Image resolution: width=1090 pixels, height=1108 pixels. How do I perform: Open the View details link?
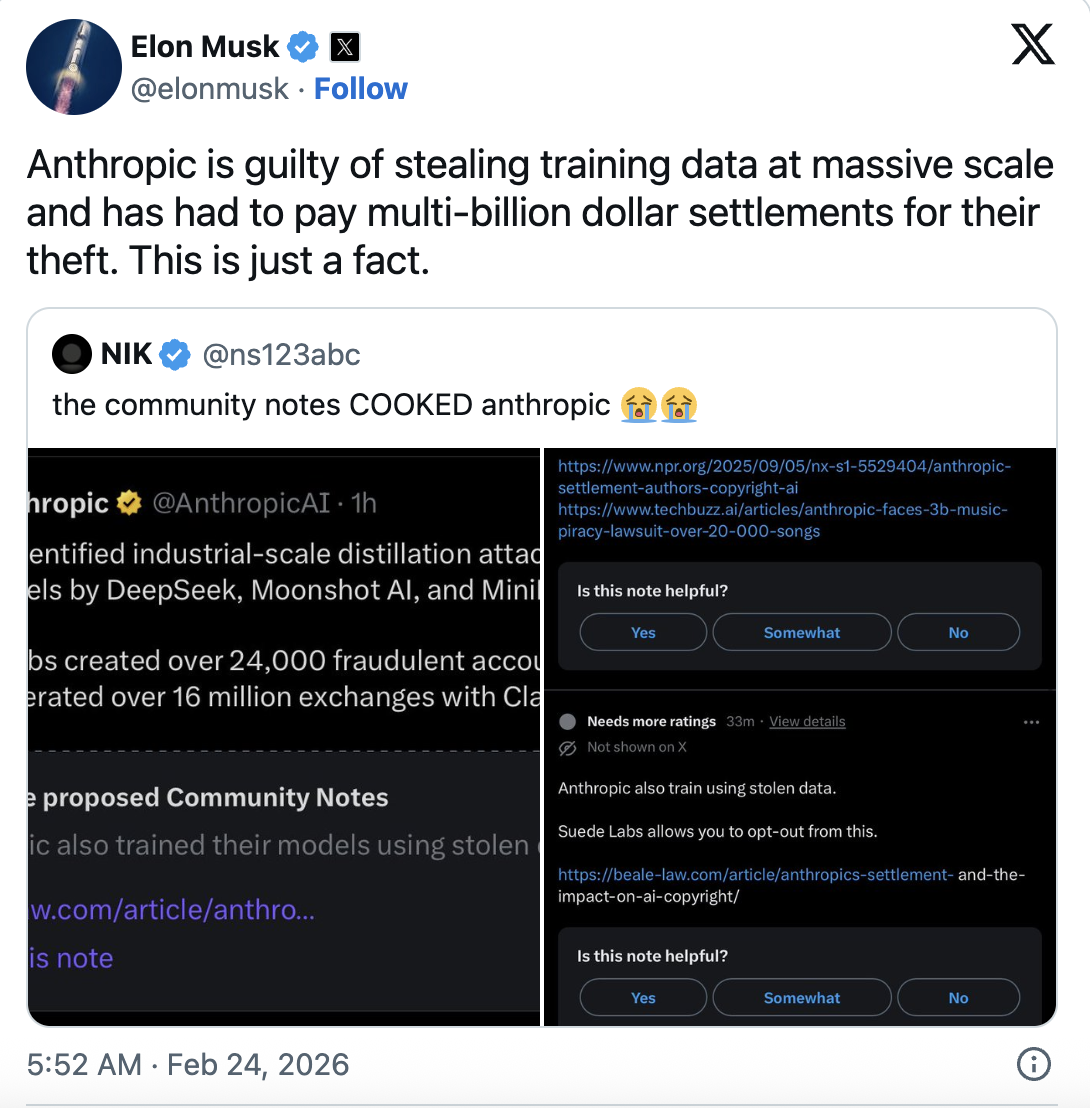(x=807, y=722)
